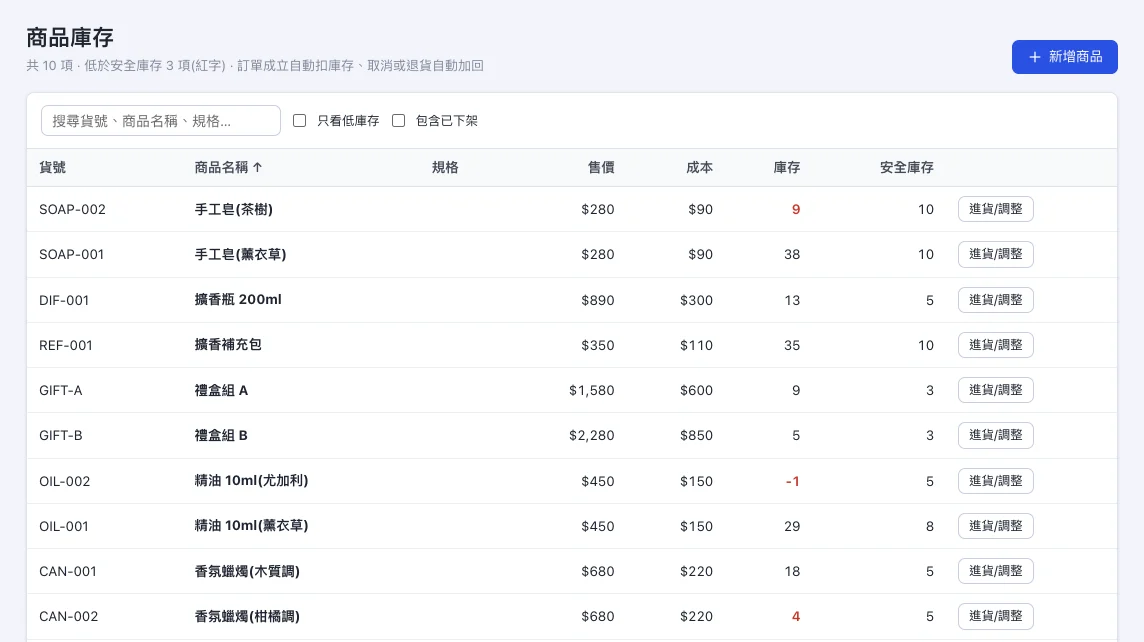Open 進貨/調整 for CAN-002
Image resolution: width=1144 pixels, height=642 pixels.
point(995,616)
